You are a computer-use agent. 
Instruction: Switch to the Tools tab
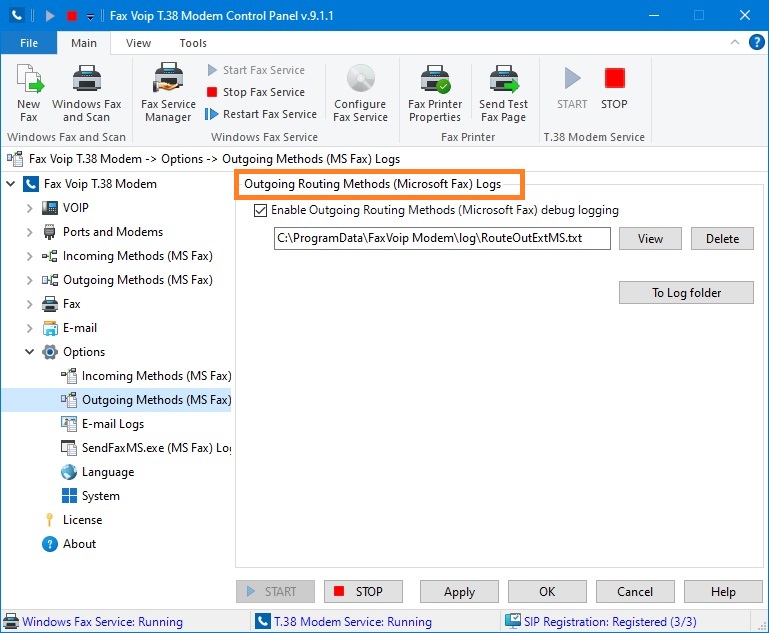193,43
